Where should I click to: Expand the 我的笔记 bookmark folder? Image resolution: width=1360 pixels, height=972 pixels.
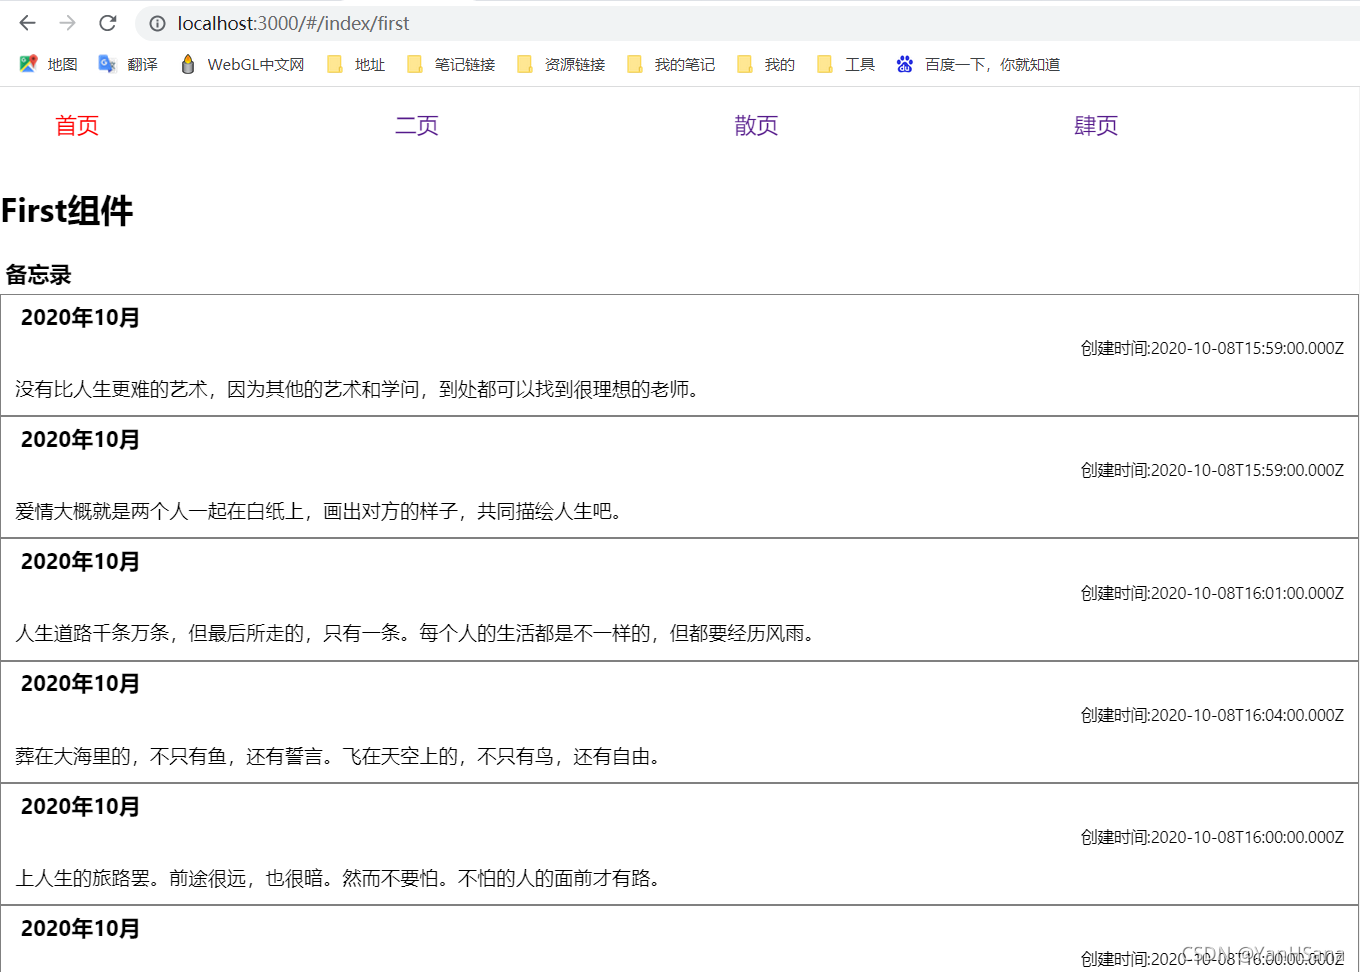[682, 63]
